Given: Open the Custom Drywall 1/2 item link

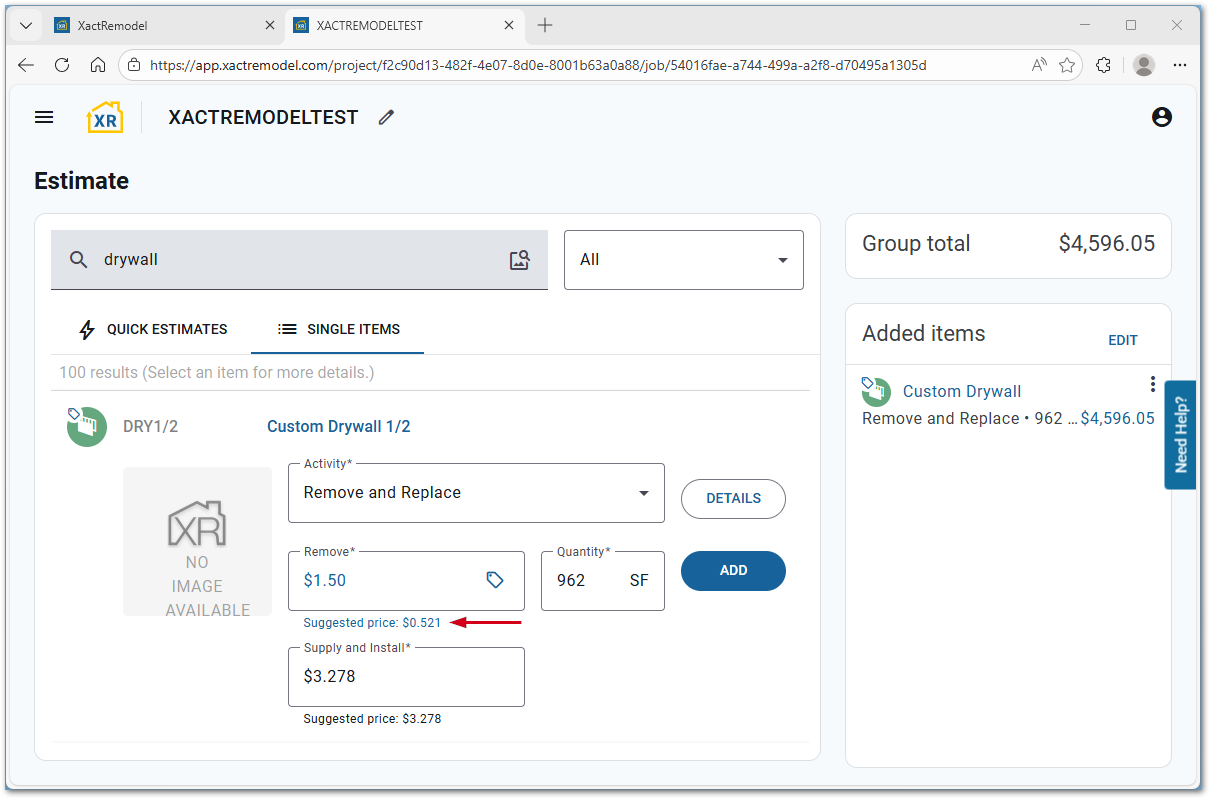Looking at the screenshot, I should [338, 427].
